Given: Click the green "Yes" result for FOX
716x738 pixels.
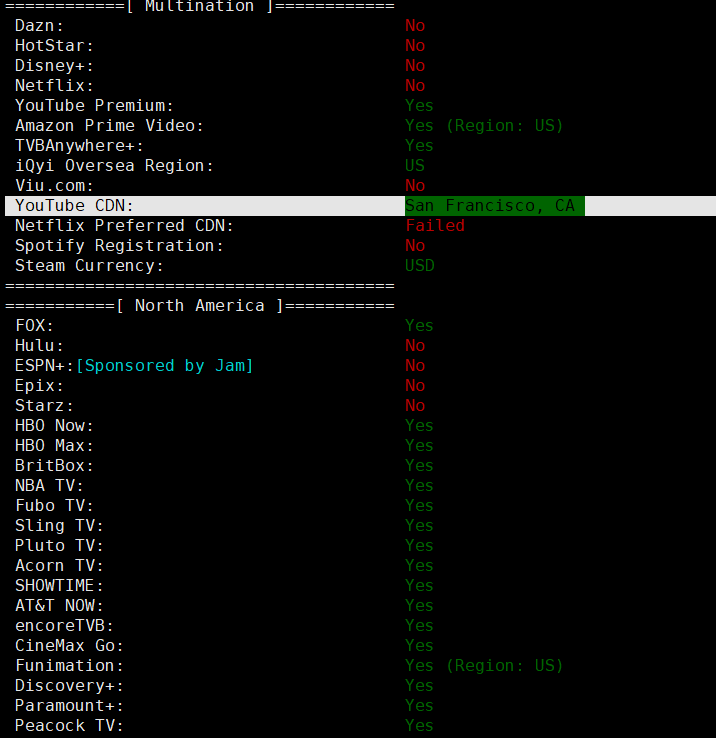Looking at the screenshot, I should (x=419, y=326).
